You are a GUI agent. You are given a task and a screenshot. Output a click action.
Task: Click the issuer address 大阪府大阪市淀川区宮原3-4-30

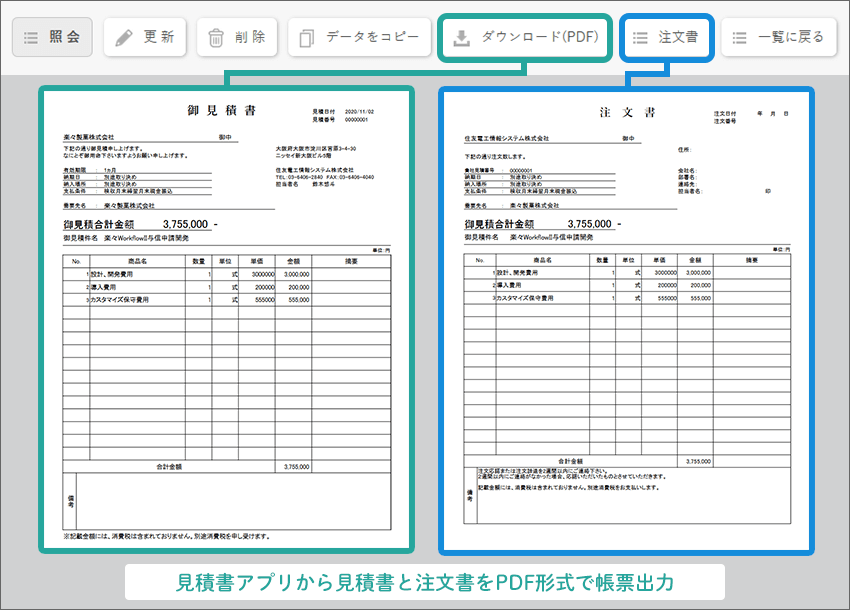click(315, 148)
